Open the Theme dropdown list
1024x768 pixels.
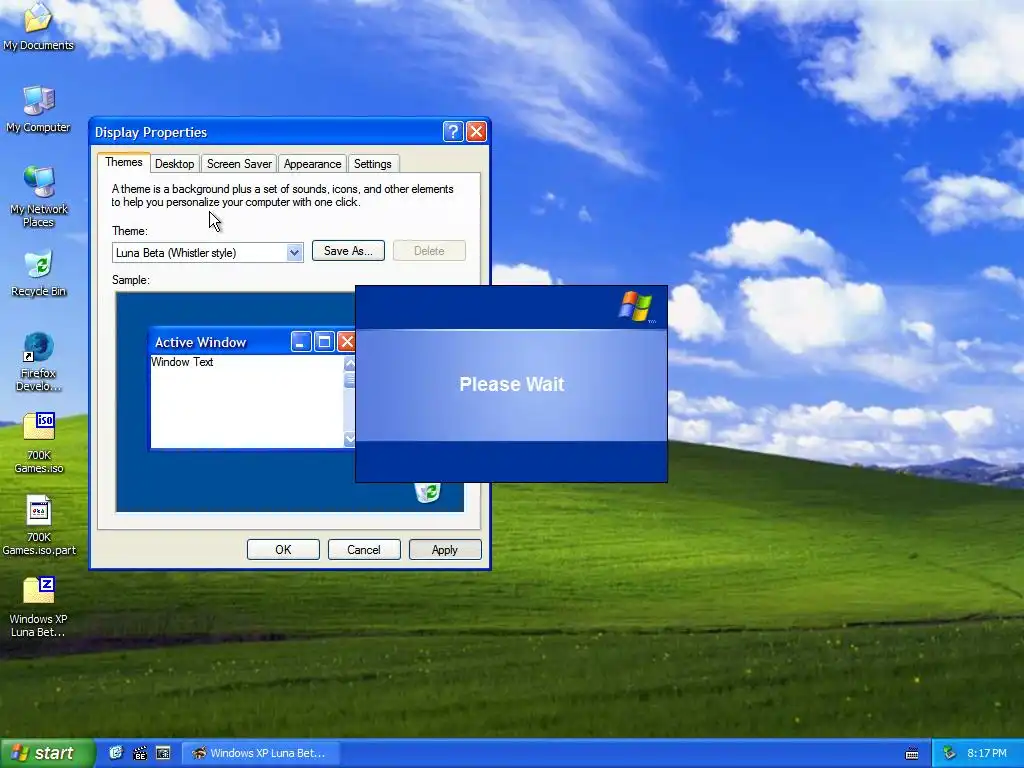295,253
